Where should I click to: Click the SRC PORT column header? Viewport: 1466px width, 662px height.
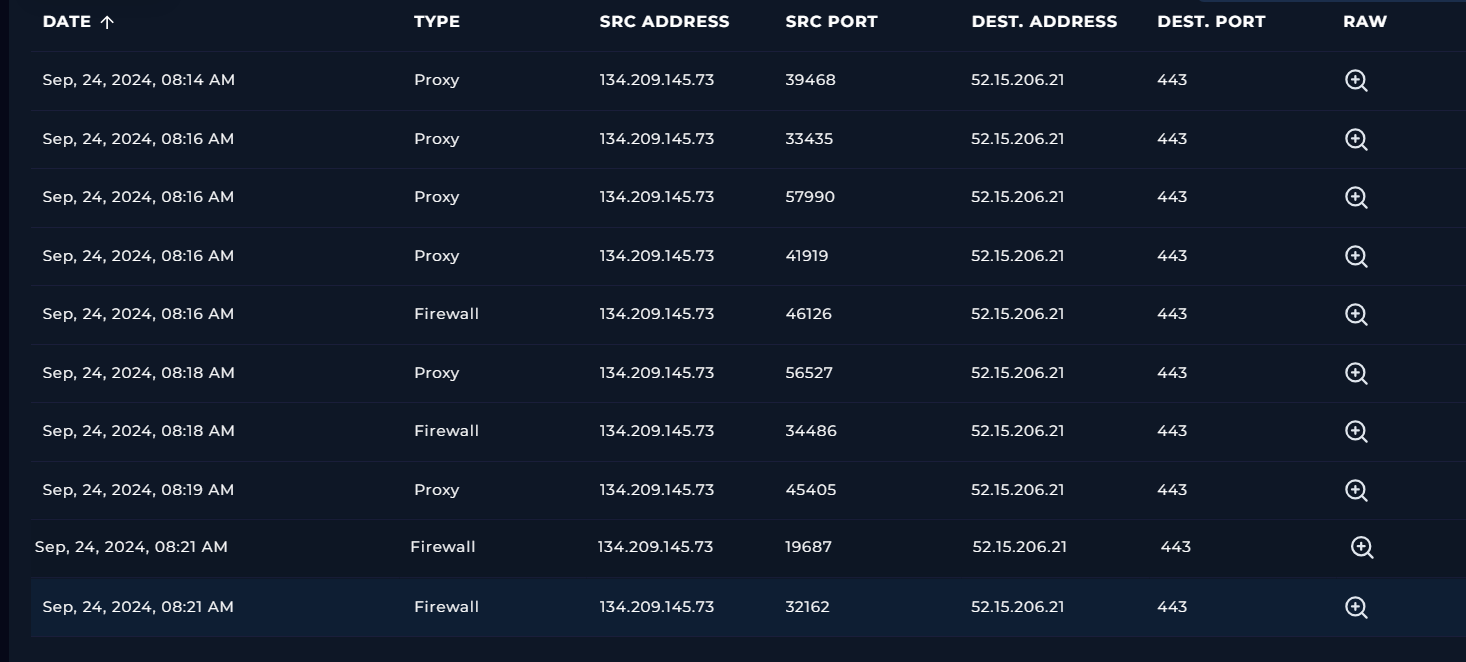pos(832,22)
